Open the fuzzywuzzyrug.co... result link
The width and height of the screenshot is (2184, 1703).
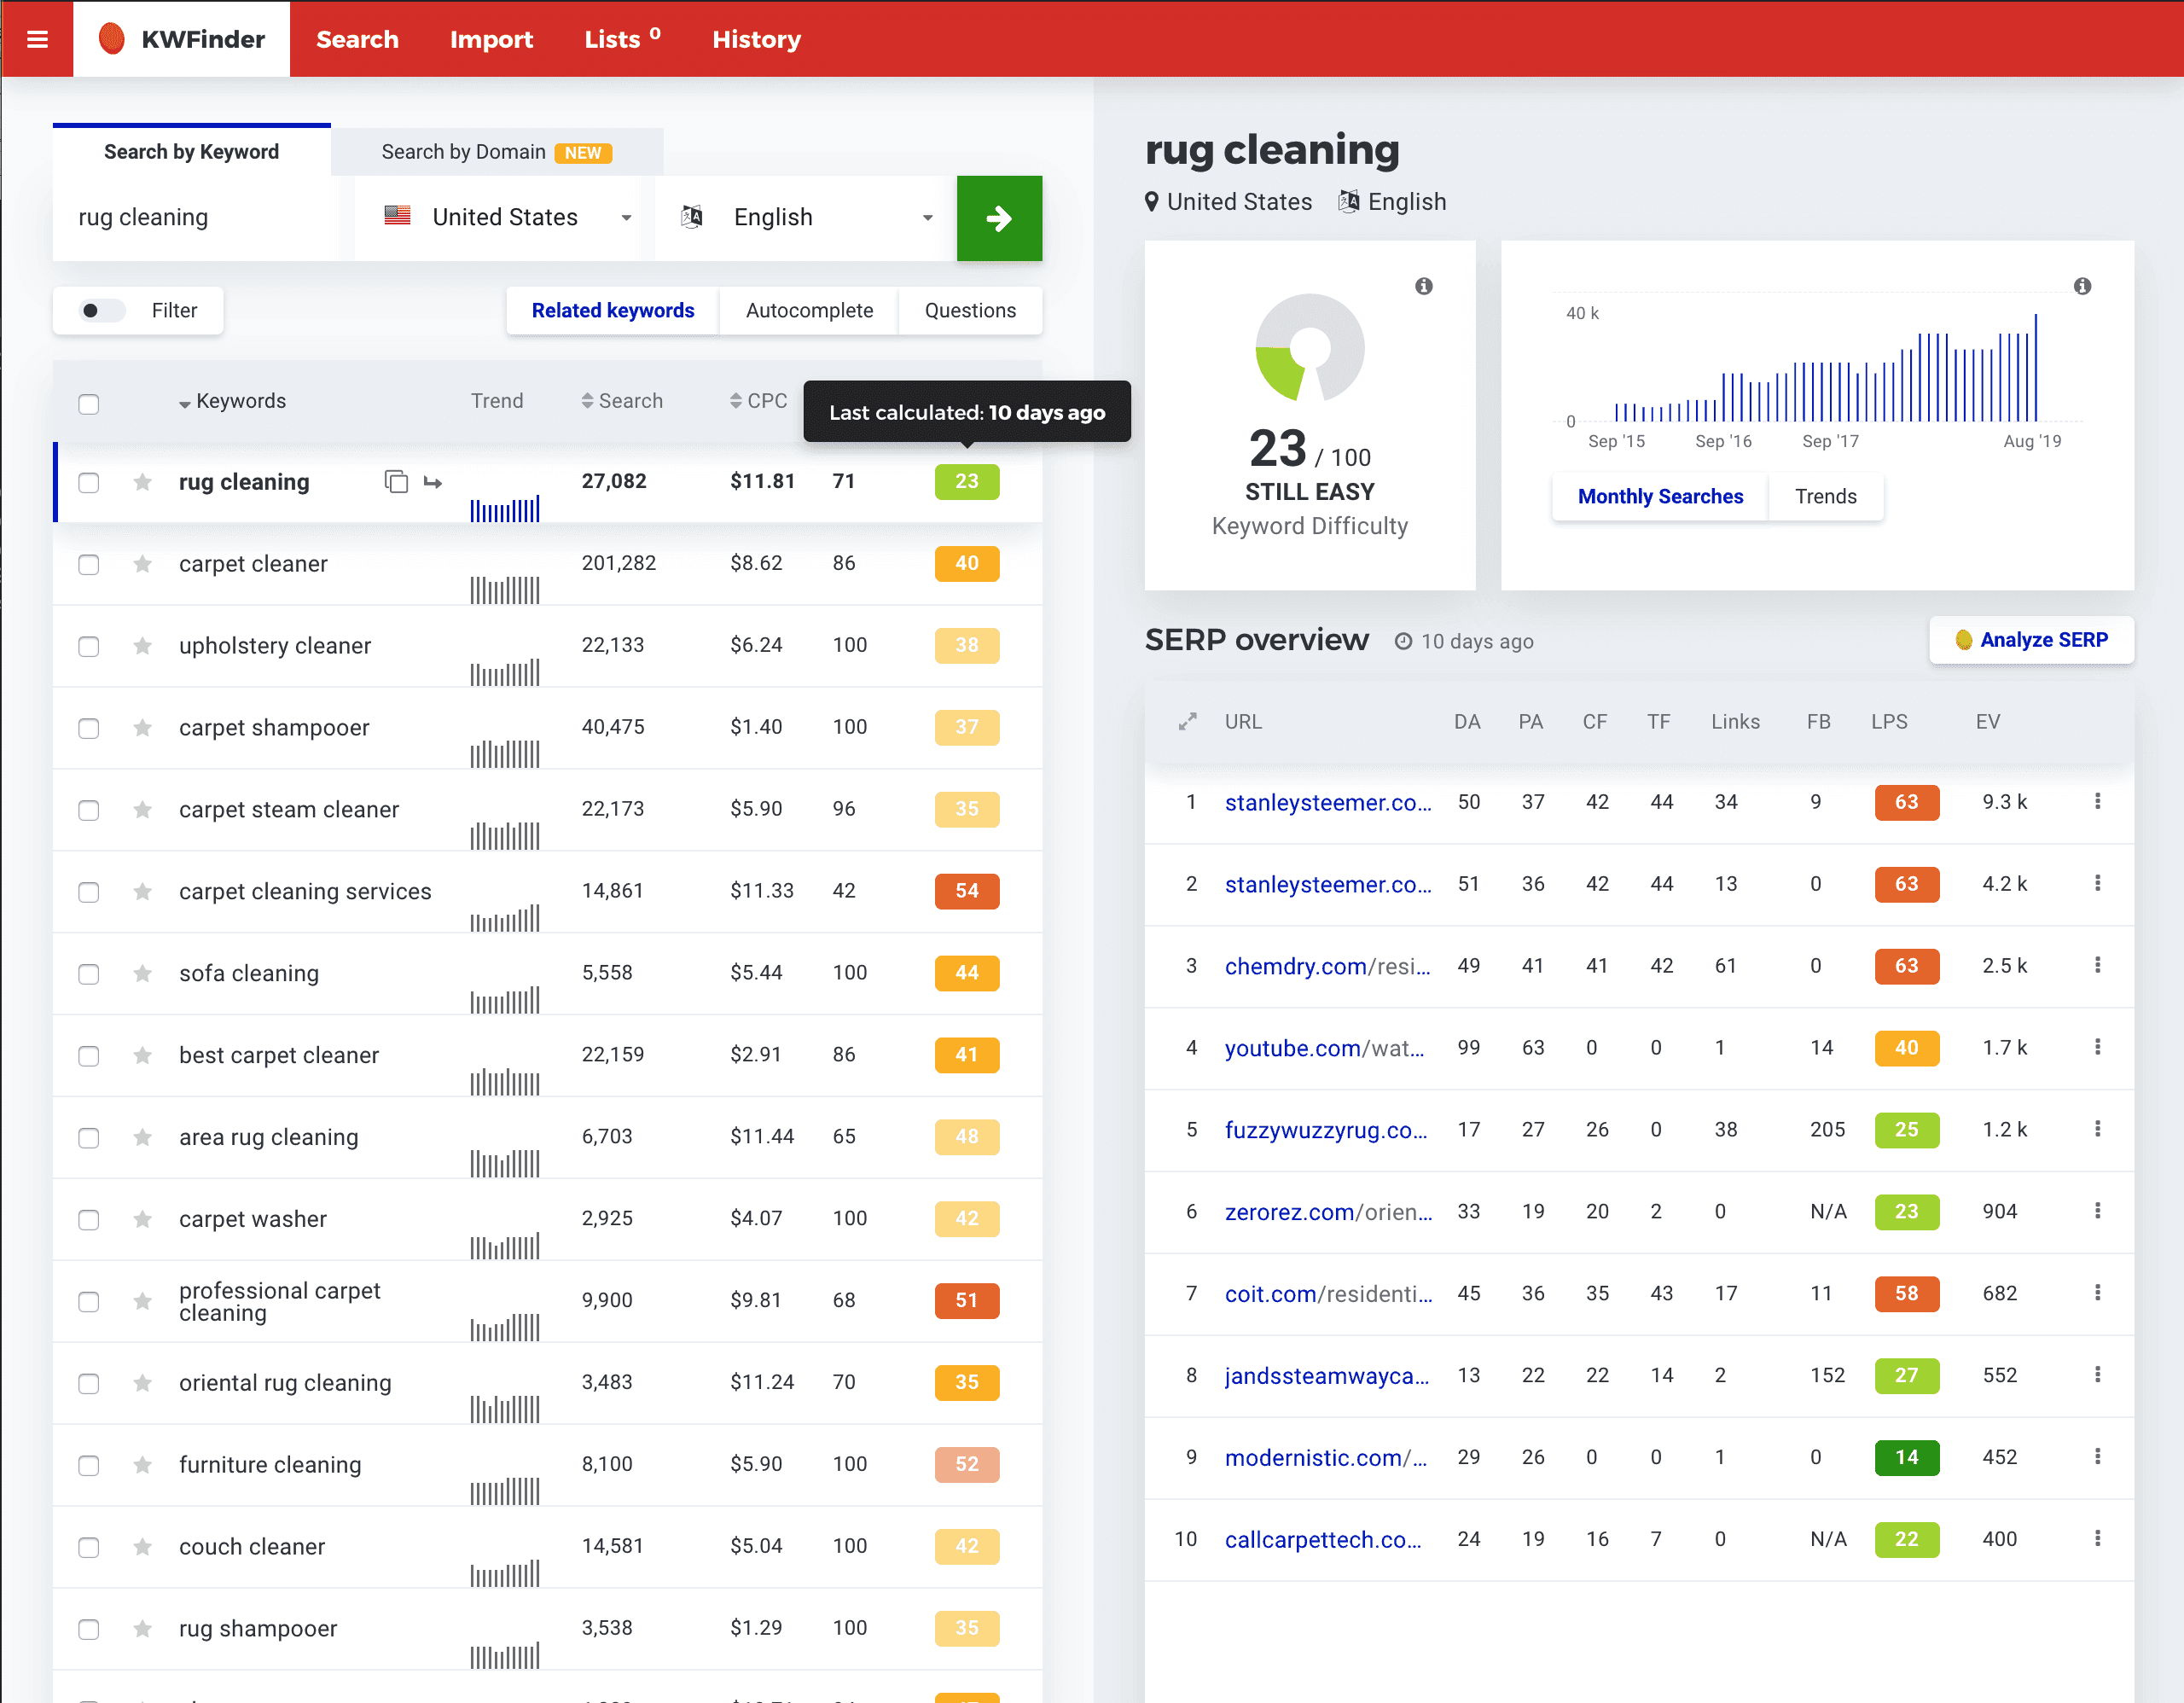[1325, 1130]
